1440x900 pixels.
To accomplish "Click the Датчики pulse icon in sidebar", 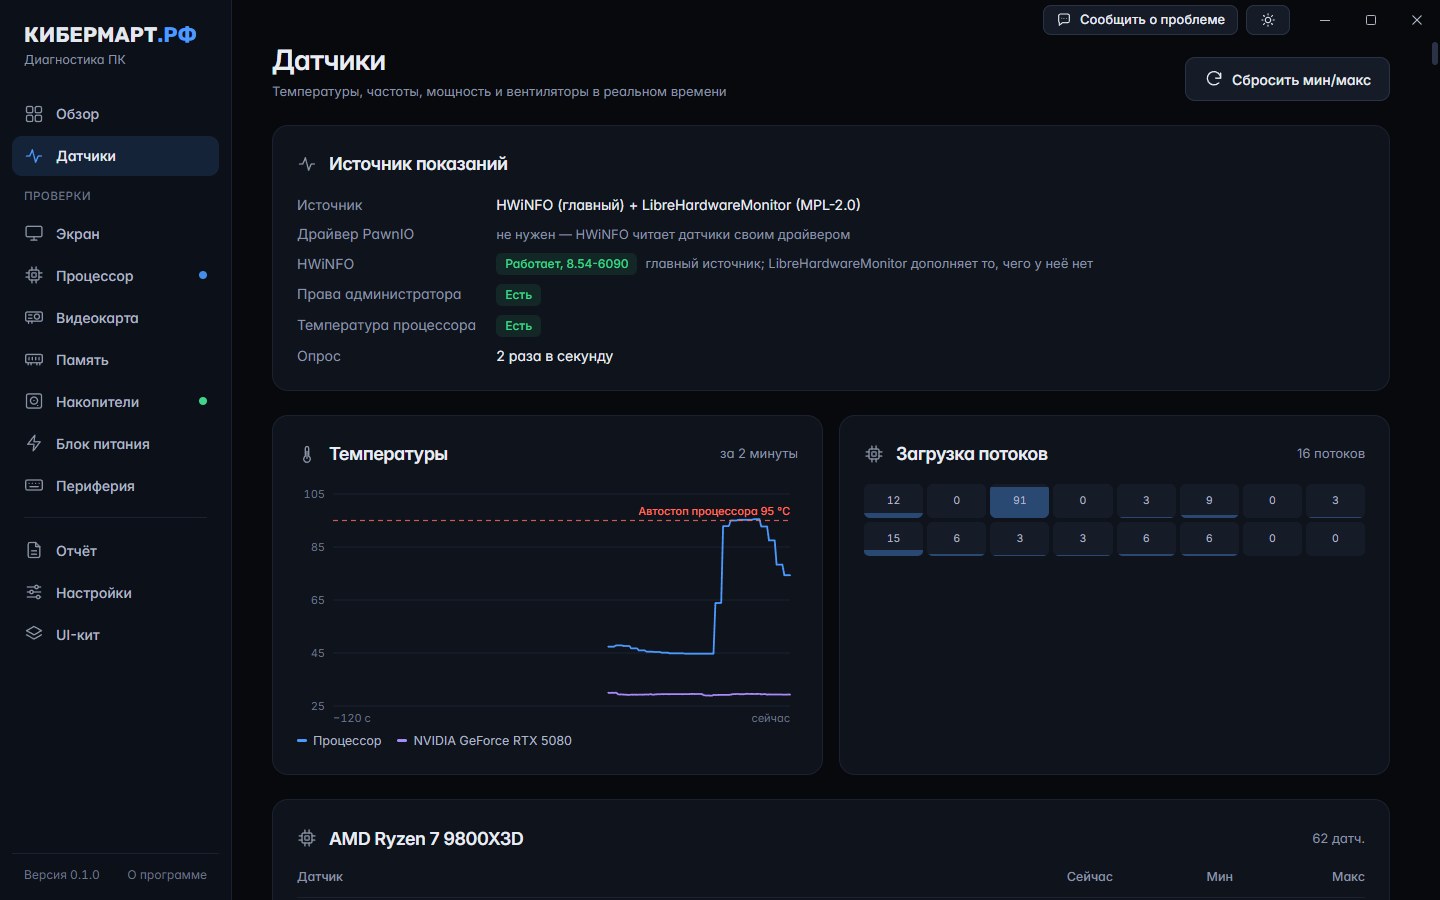I will [x=34, y=156].
